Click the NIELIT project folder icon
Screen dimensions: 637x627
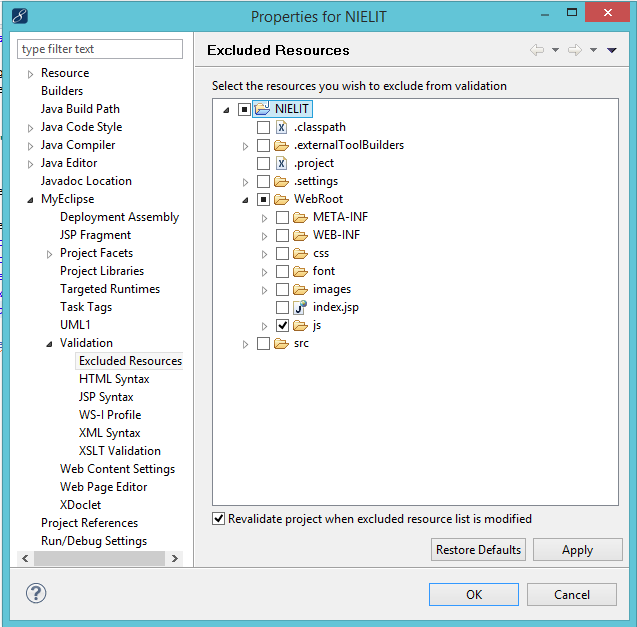[262, 108]
